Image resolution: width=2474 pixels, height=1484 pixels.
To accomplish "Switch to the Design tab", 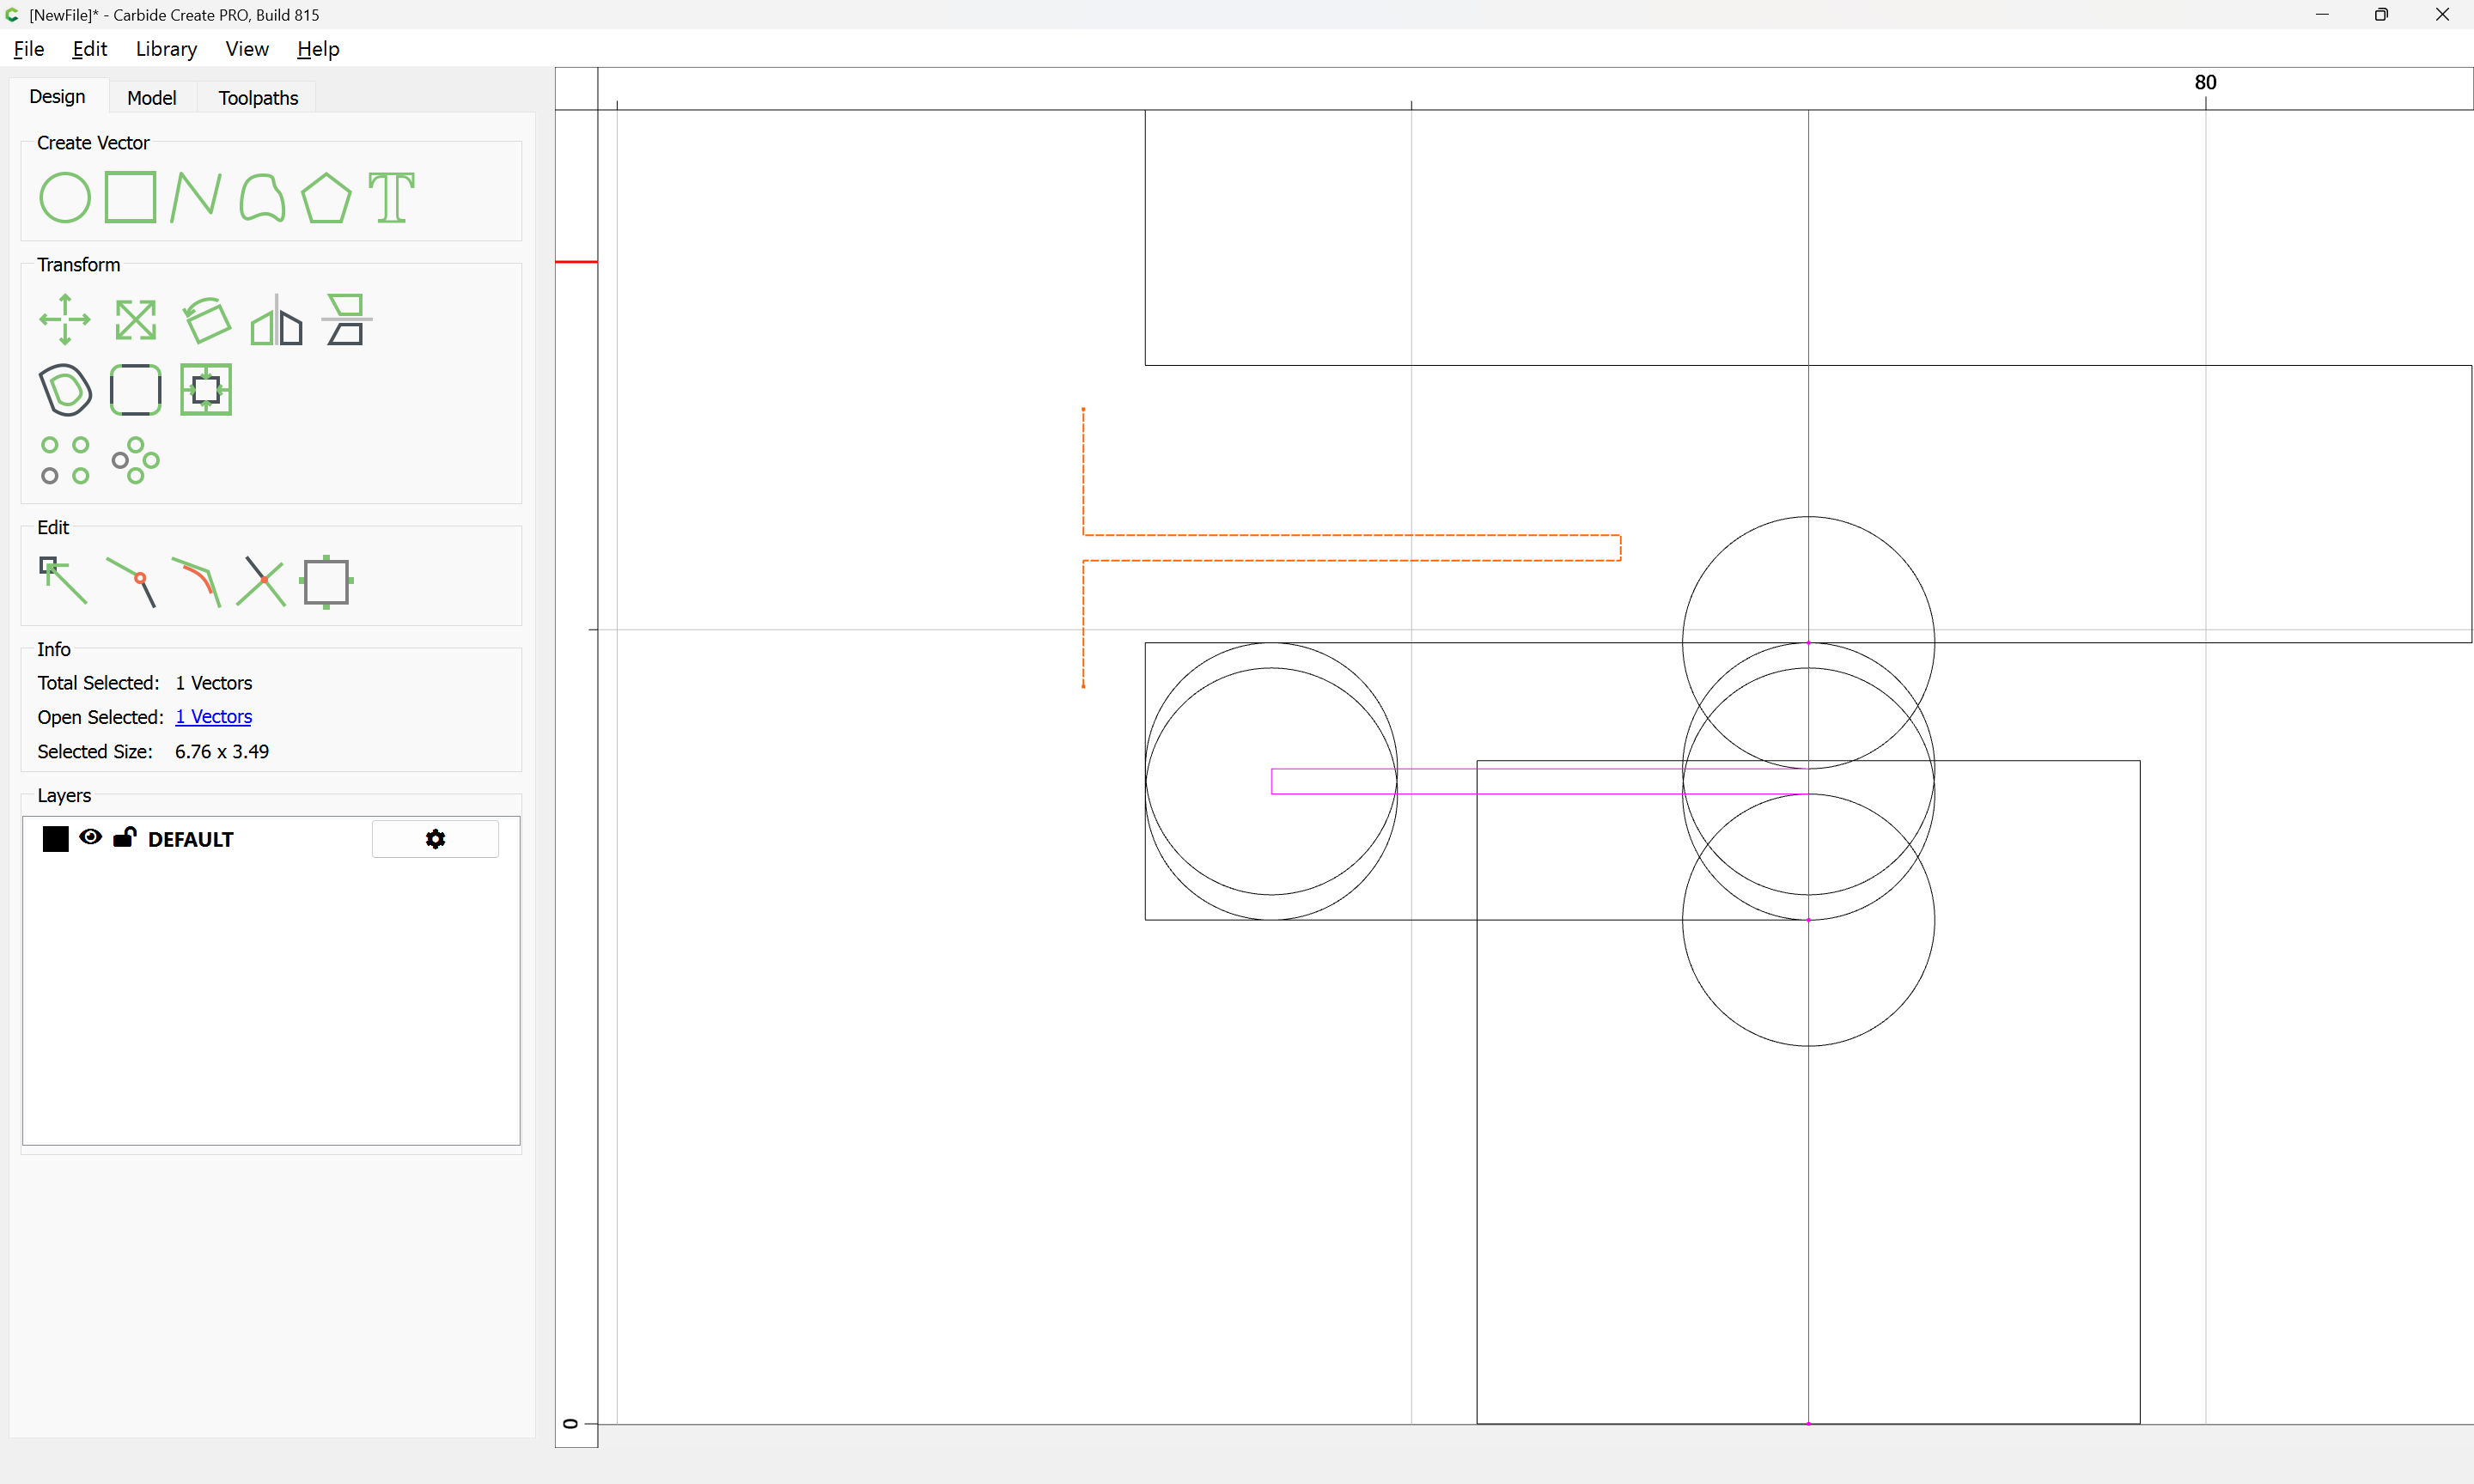I will coord(57,96).
